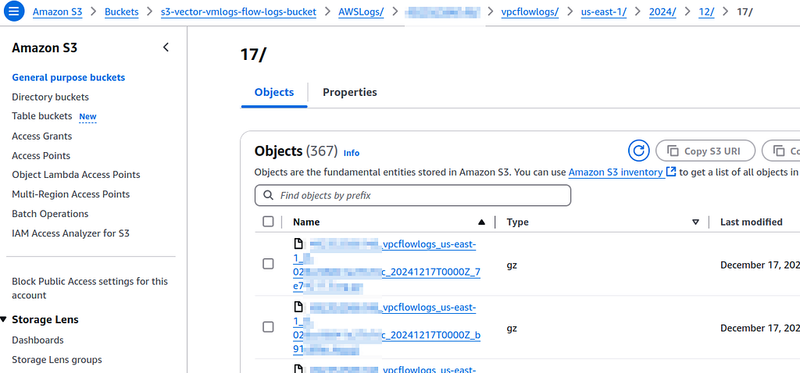Click the Type column header
Viewport: 800px width, 373px height.
pos(517,222)
